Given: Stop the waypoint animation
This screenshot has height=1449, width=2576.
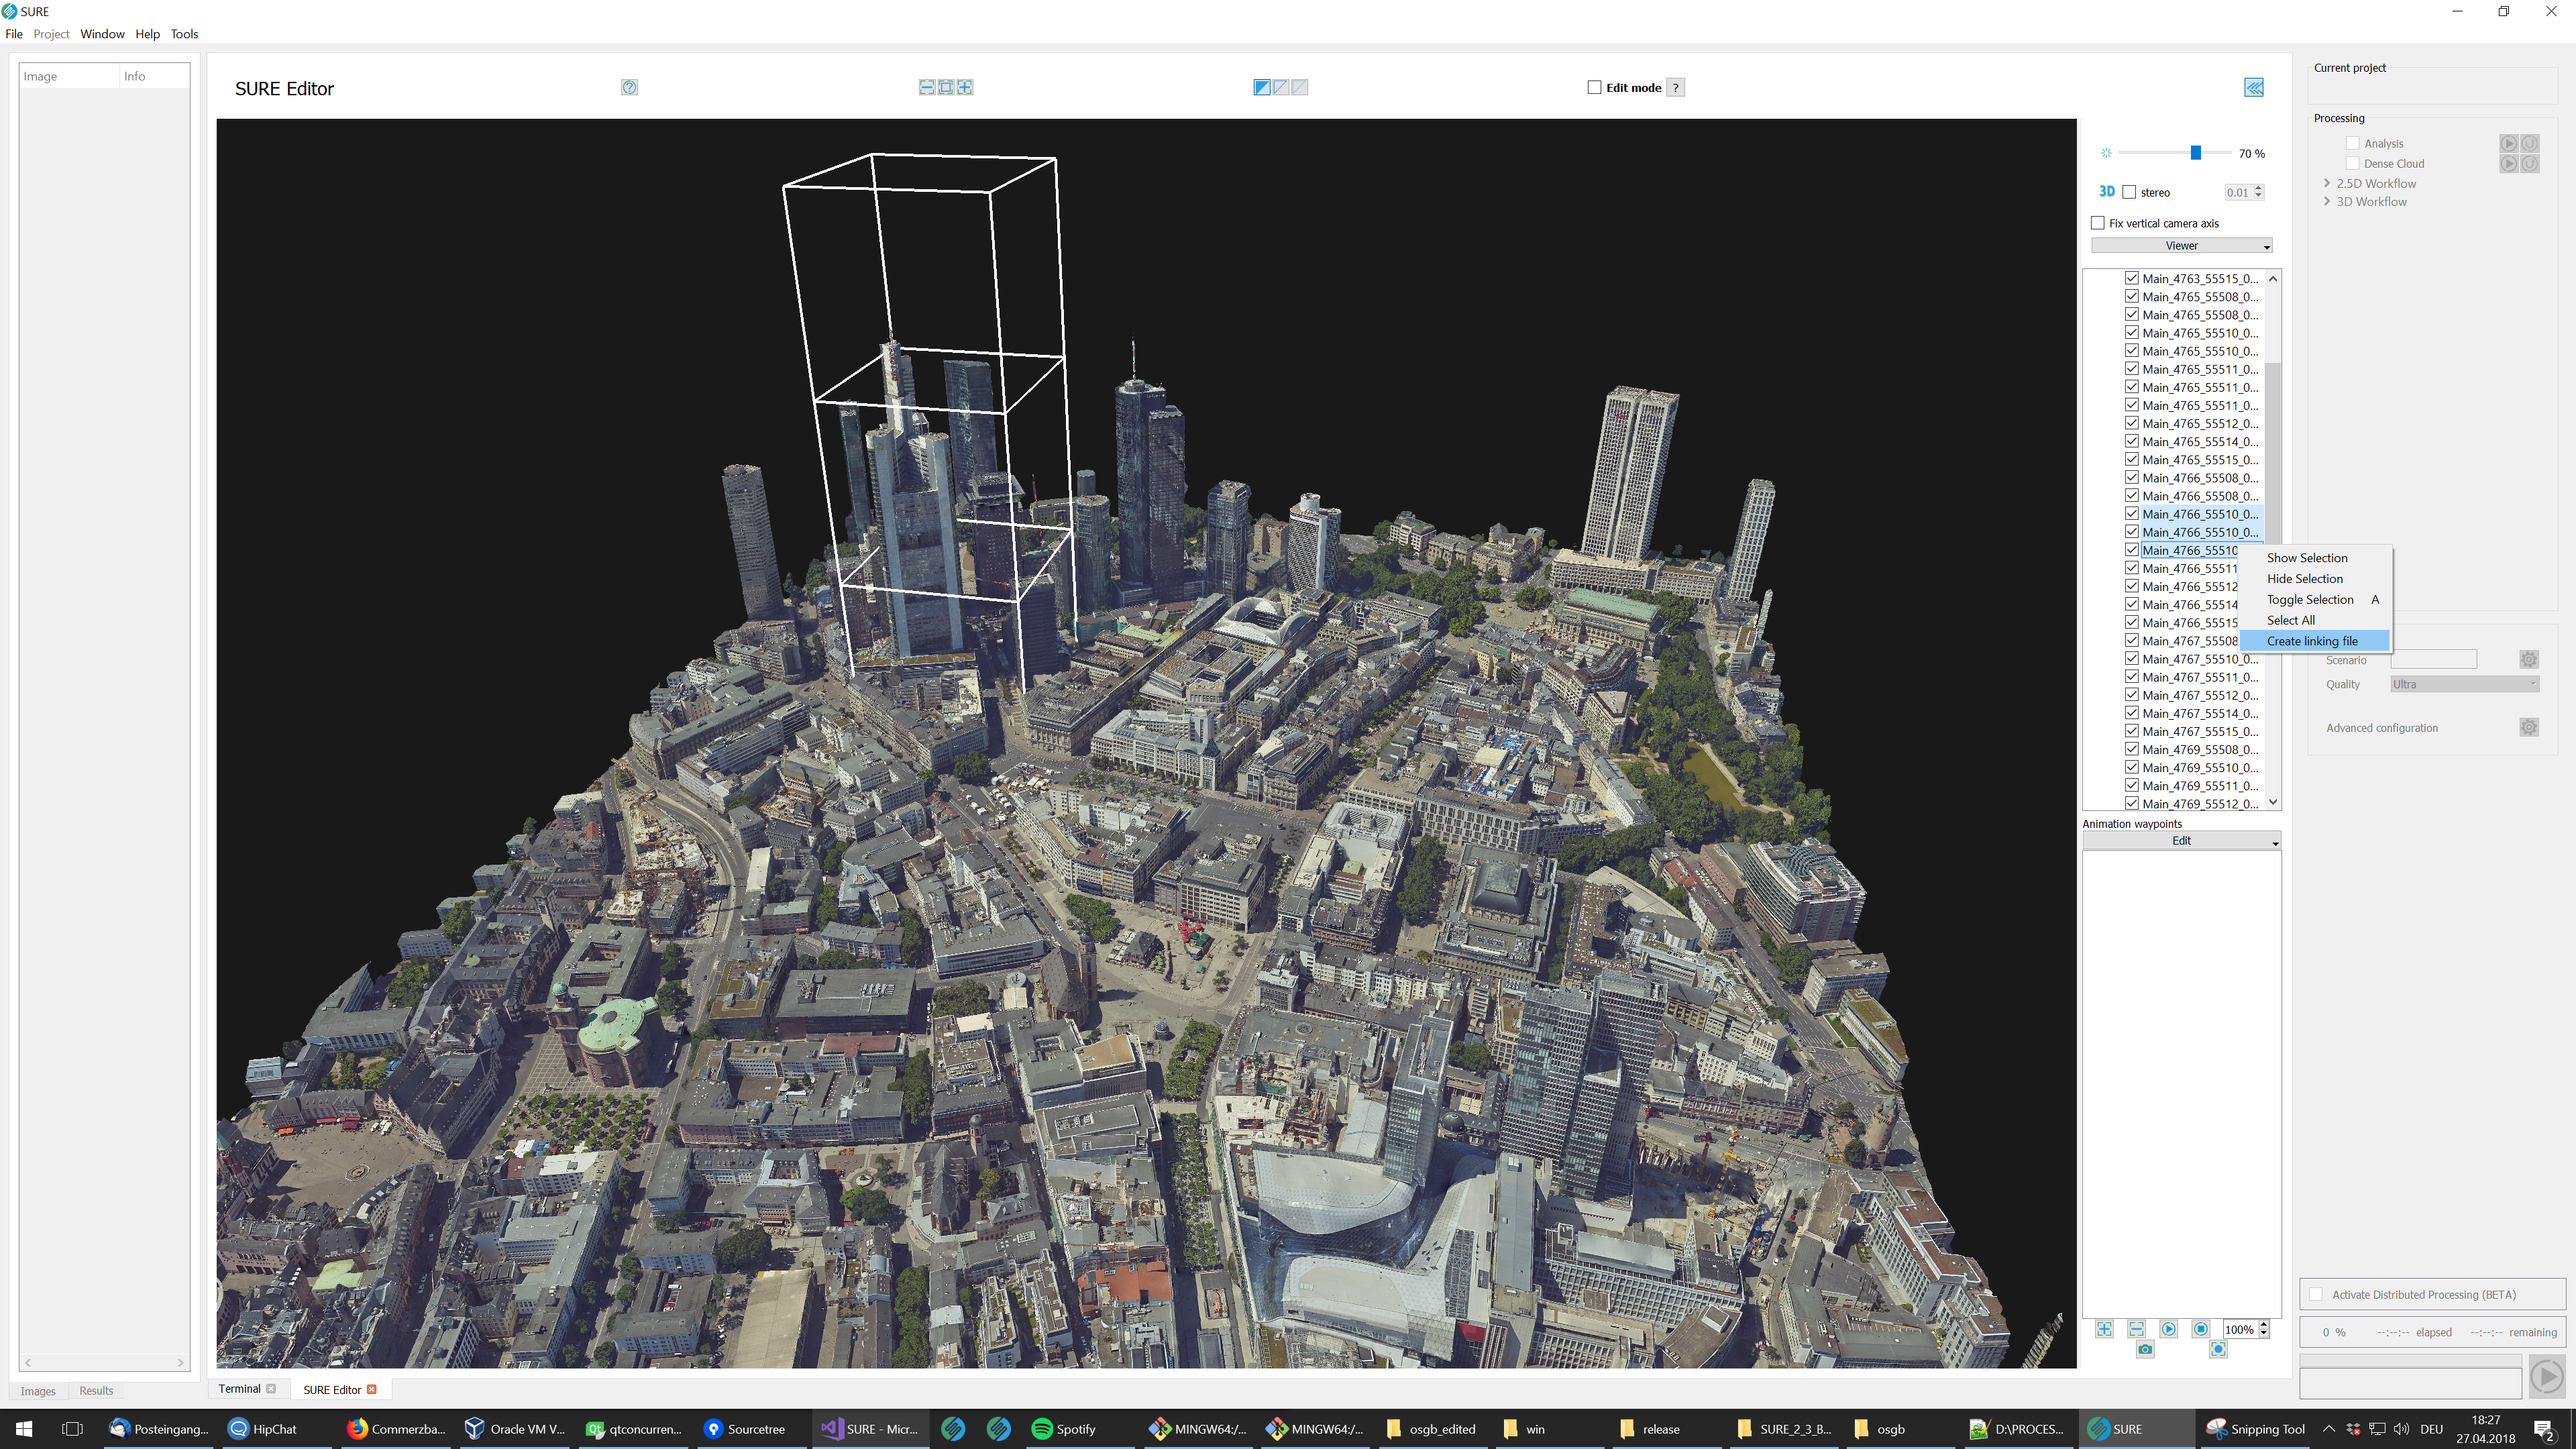Looking at the screenshot, I should point(2201,1329).
